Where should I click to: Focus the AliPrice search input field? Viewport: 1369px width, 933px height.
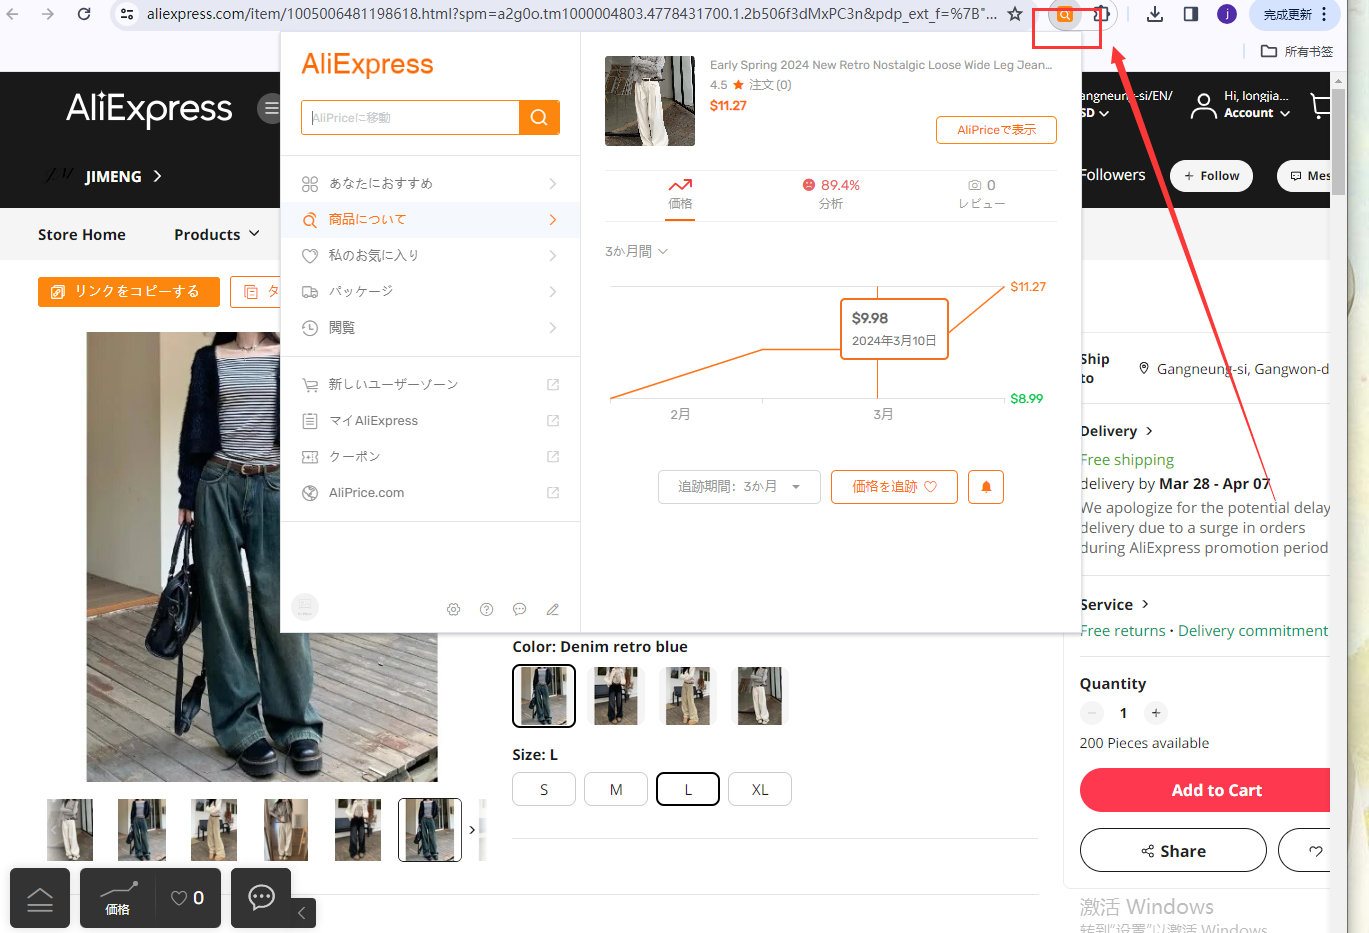(410, 117)
